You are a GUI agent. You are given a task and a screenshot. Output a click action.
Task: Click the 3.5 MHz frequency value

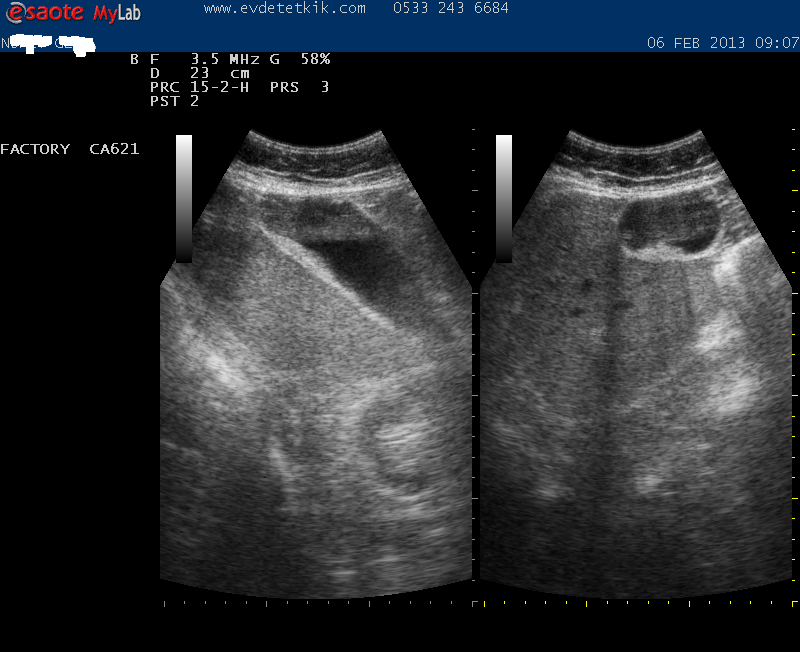tap(225, 59)
